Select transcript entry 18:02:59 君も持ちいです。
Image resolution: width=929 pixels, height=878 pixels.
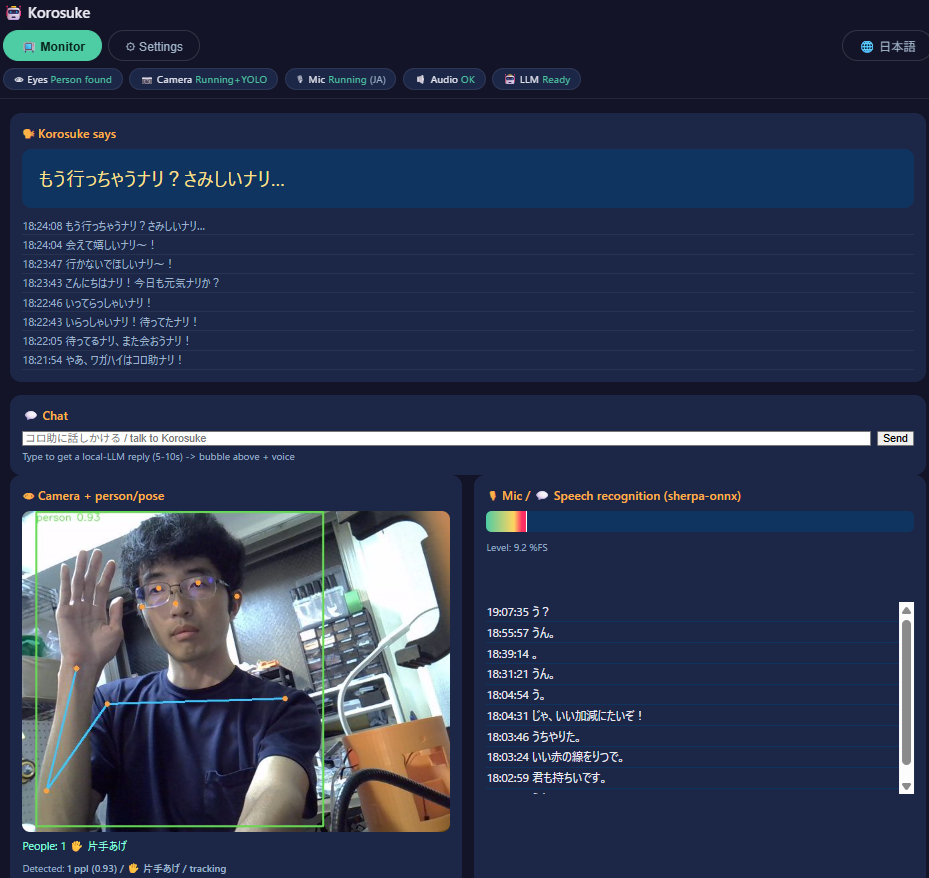692,778
